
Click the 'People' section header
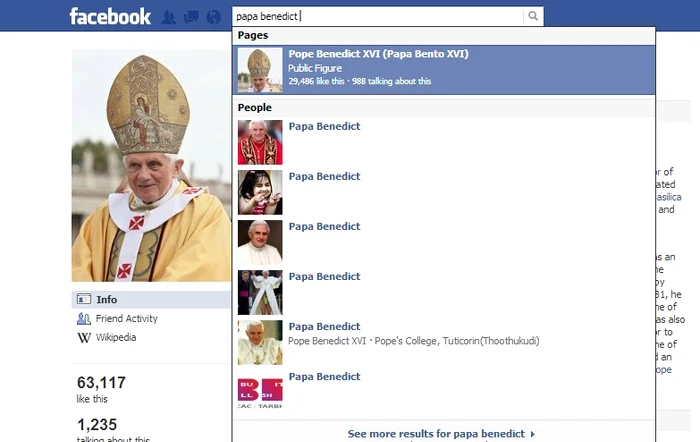254,108
